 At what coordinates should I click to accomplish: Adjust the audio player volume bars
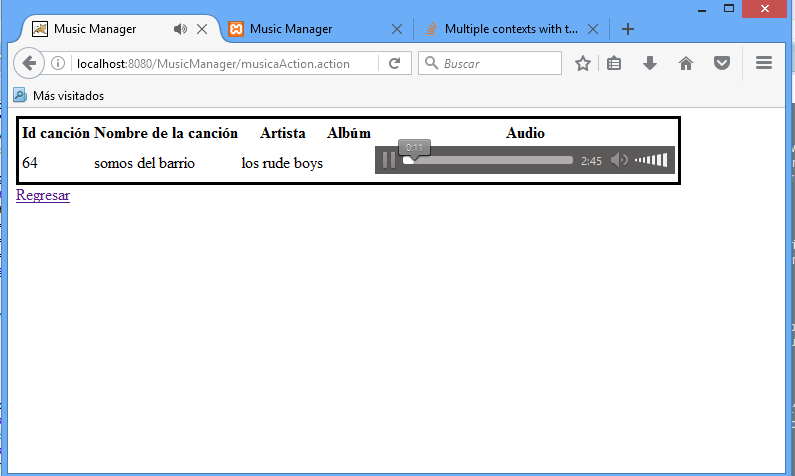tap(651, 160)
